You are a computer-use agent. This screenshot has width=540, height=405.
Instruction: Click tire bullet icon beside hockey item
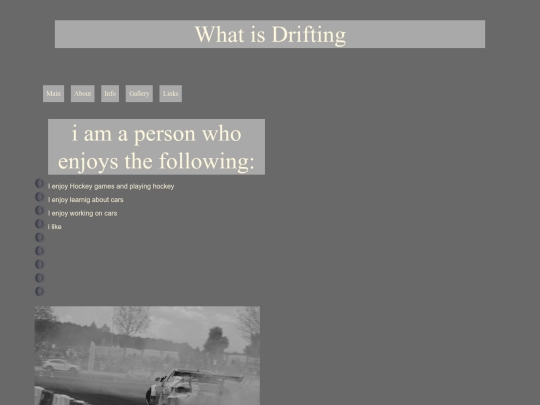coord(40,184)
